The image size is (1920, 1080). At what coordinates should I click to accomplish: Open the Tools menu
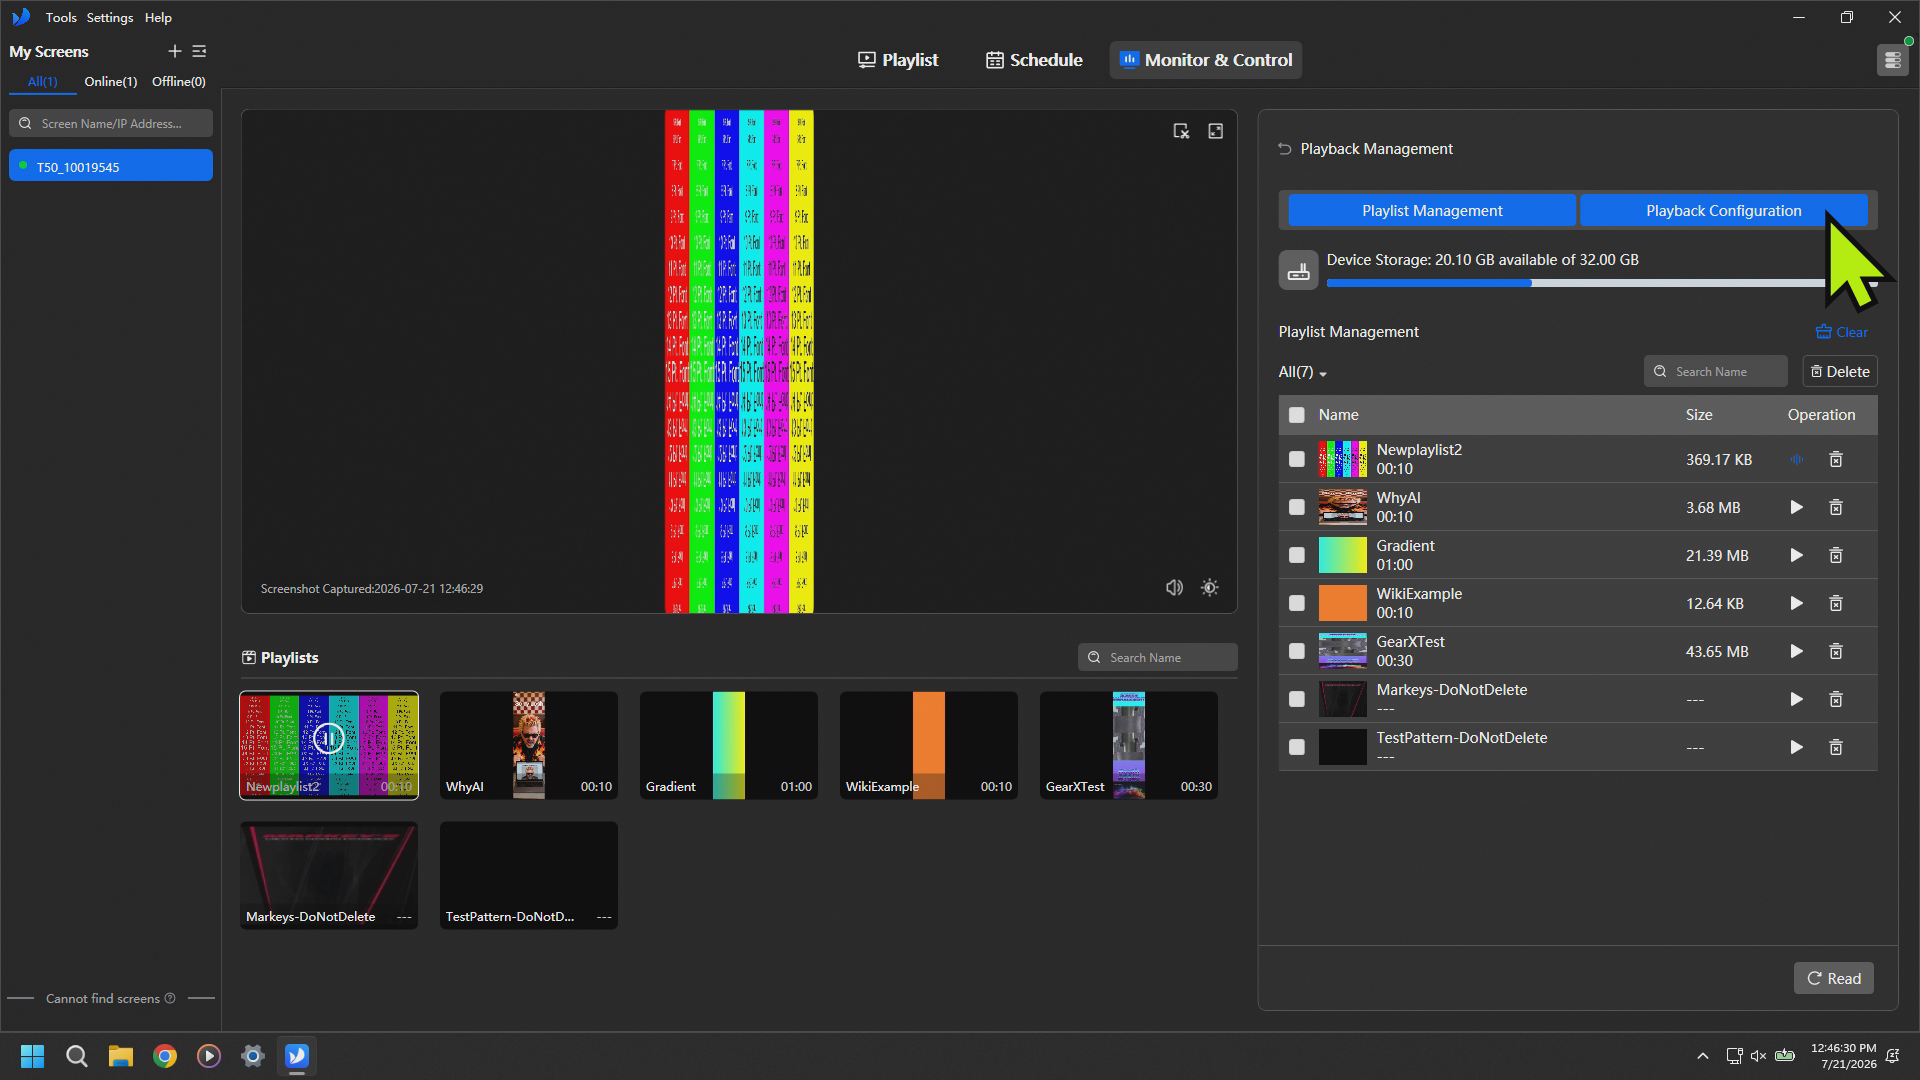(x=61, y=17)
